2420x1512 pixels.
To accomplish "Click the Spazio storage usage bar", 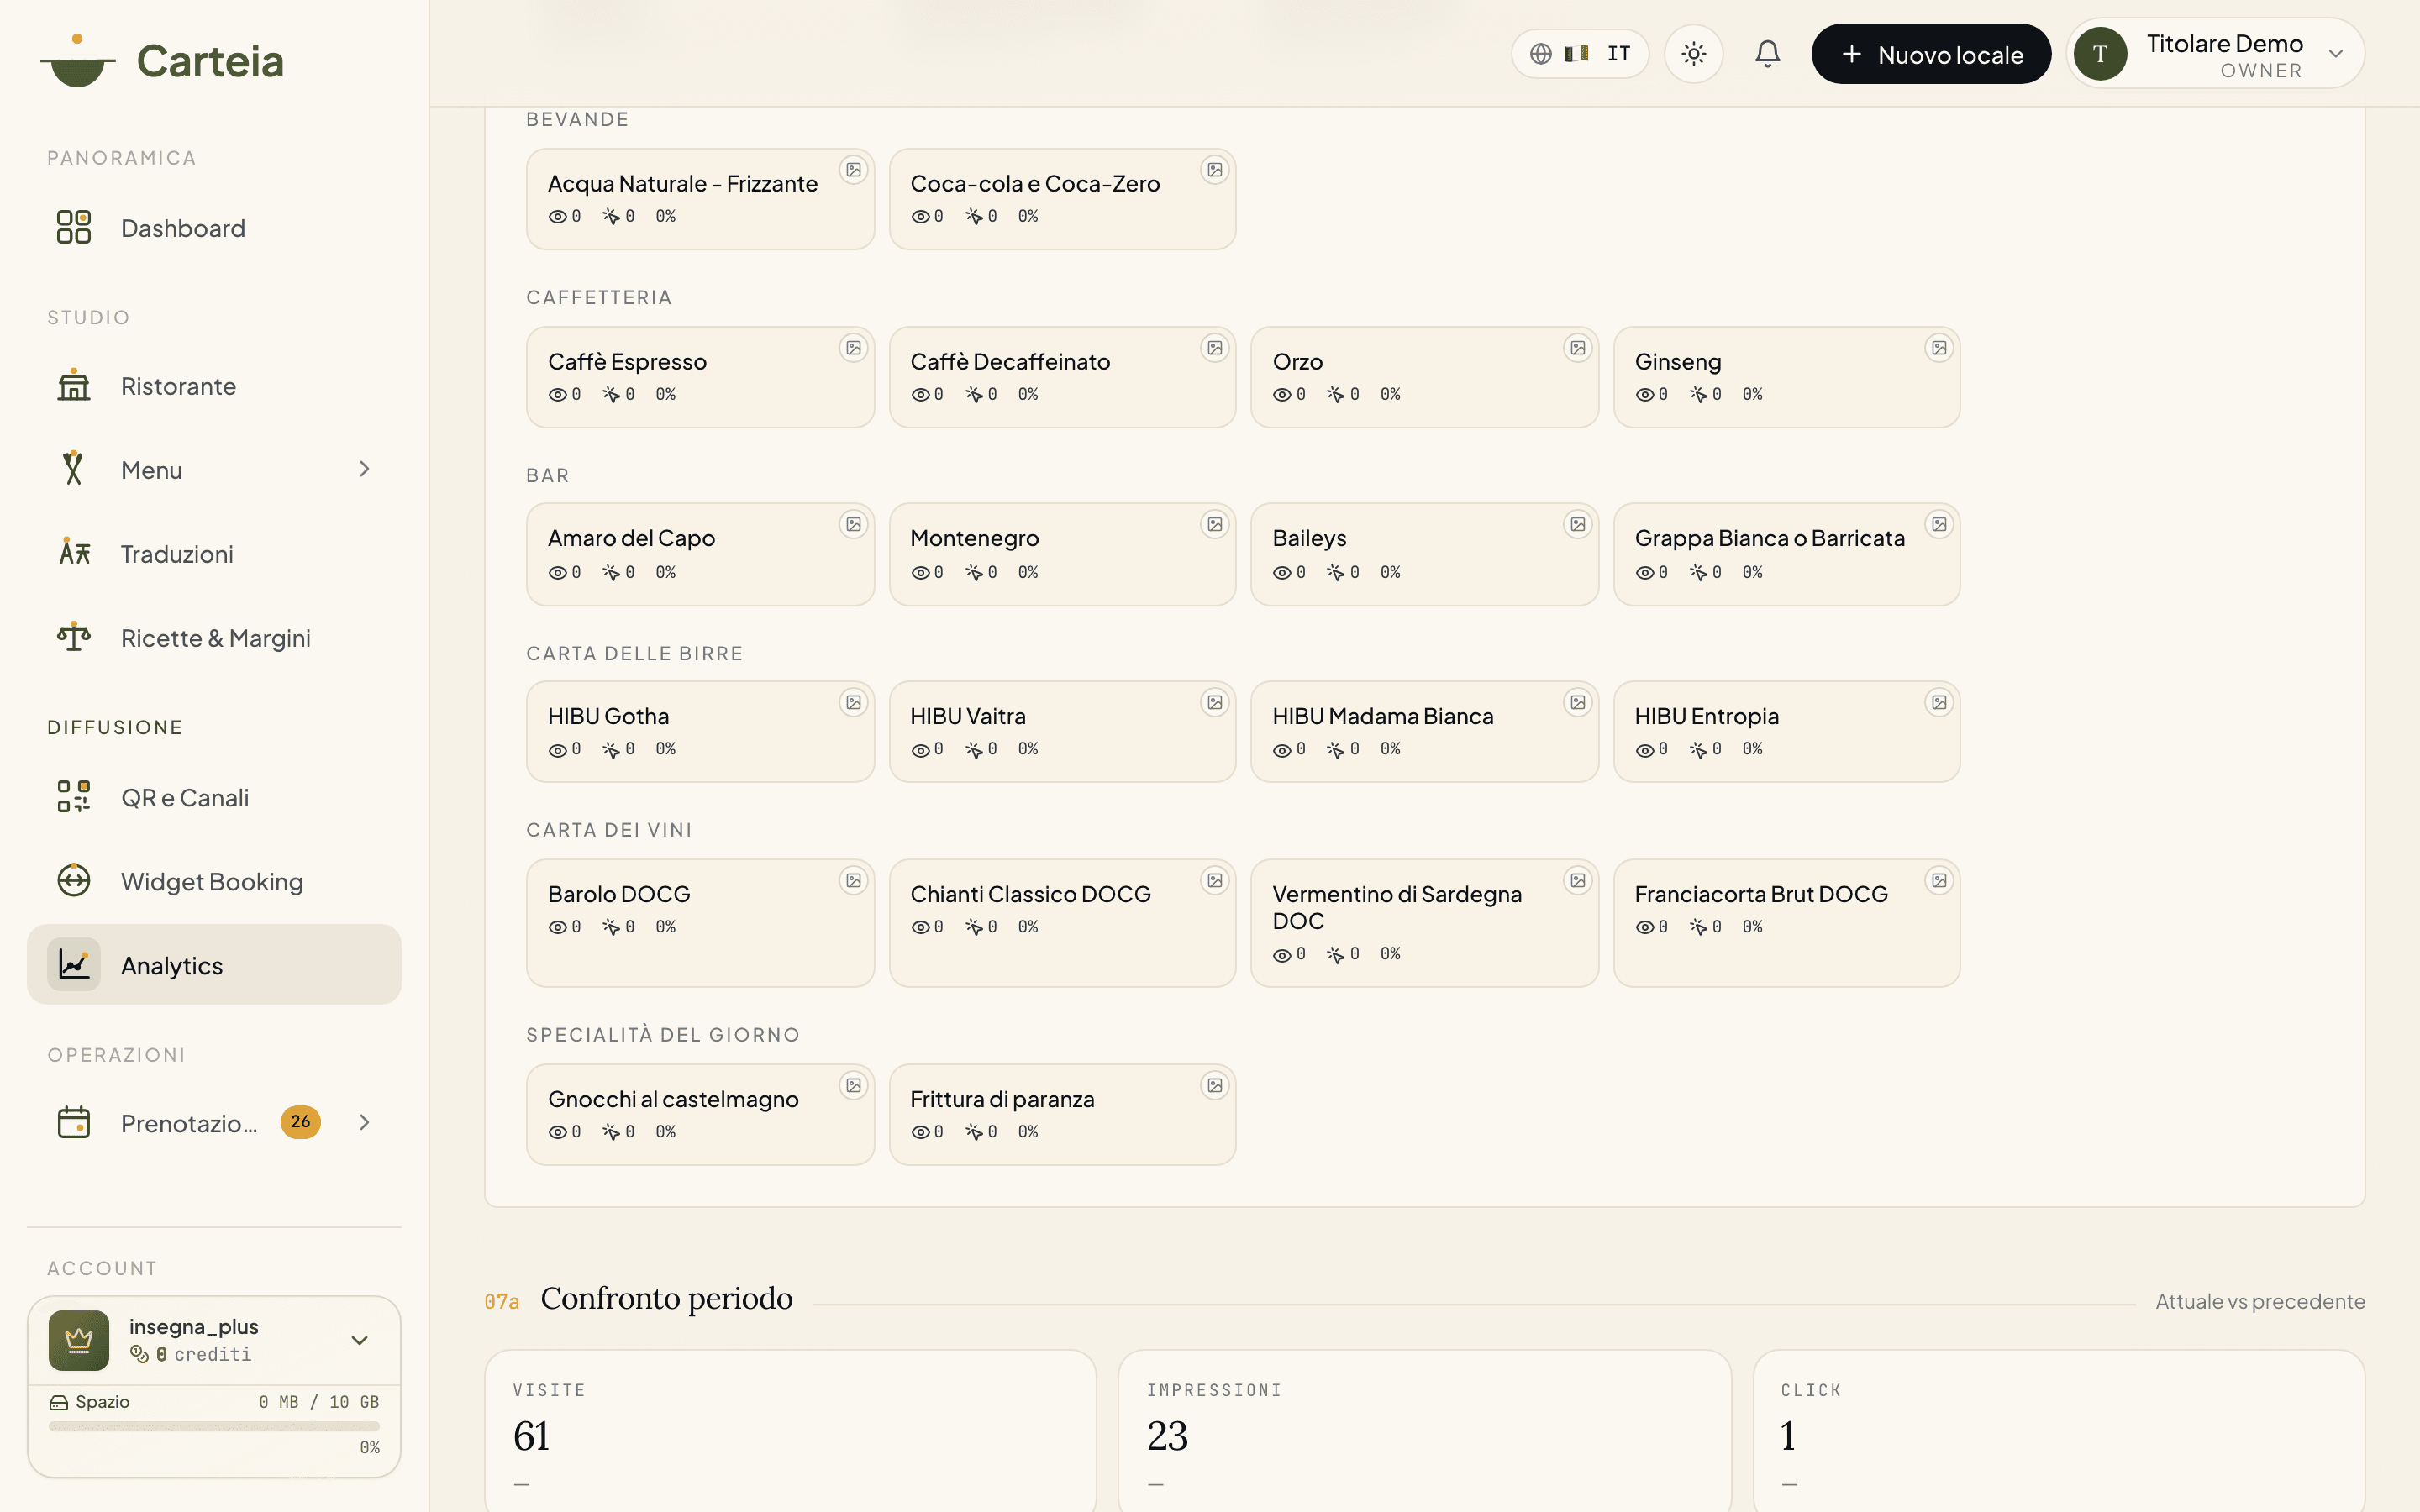I will pyautogui.click(x=214, y=1426).
